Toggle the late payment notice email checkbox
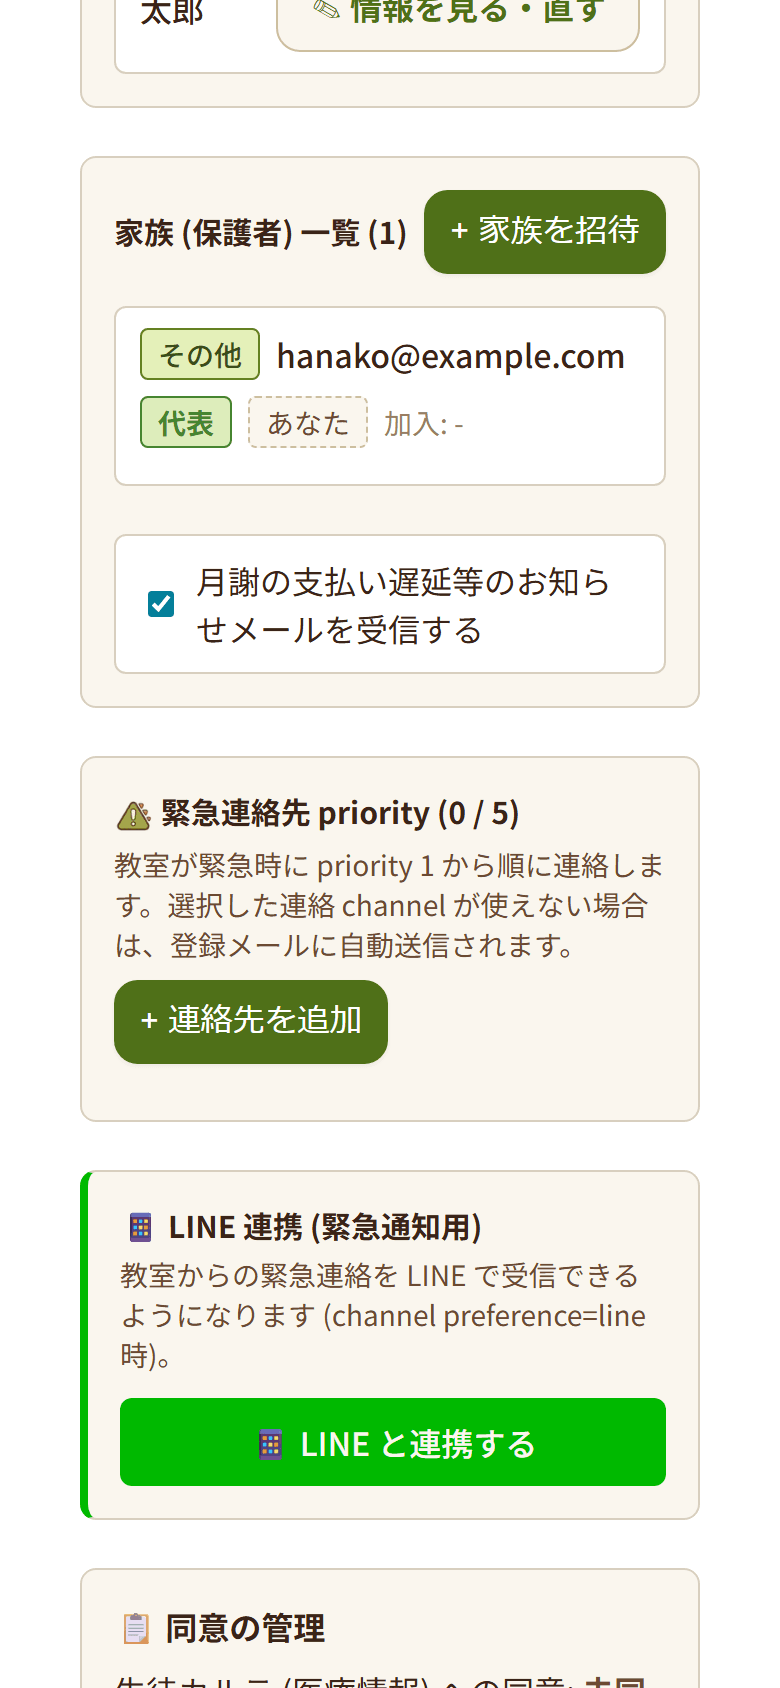The width and height of the screenshot is (780, 1688). coord(161,604)
